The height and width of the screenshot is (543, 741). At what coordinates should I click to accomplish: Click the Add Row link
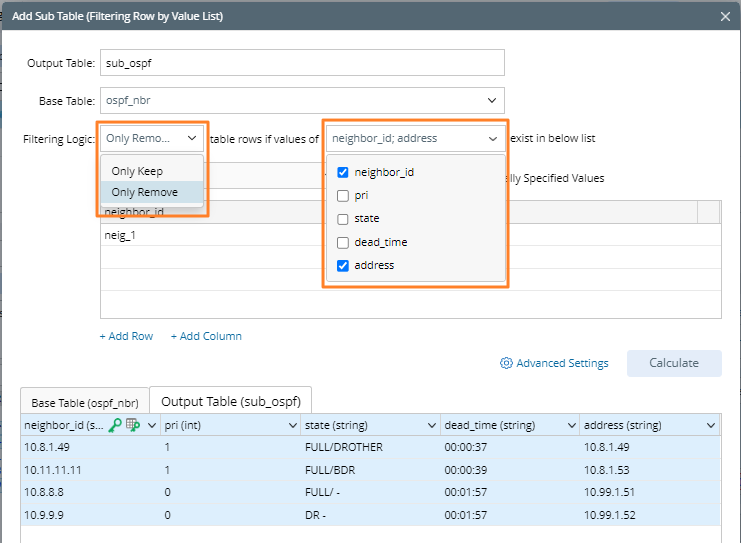(x=126, y=336)
